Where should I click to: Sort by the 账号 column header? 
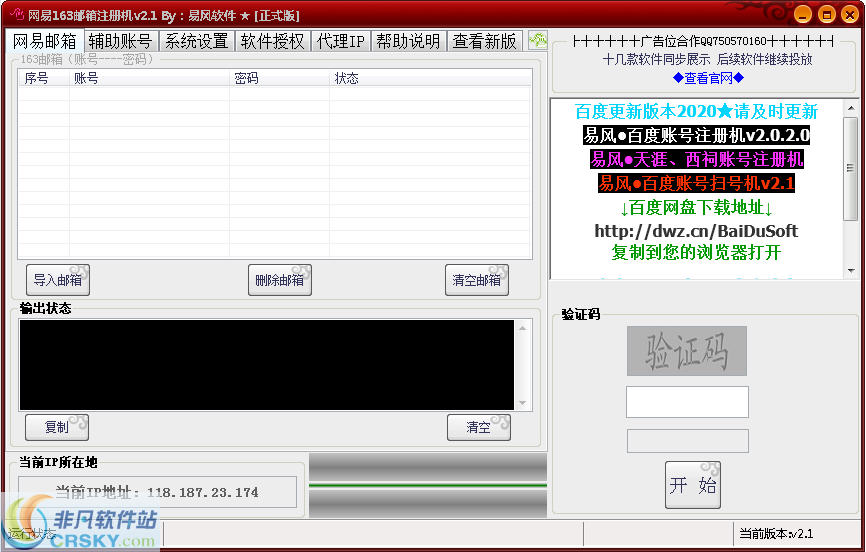click(149, 78)
